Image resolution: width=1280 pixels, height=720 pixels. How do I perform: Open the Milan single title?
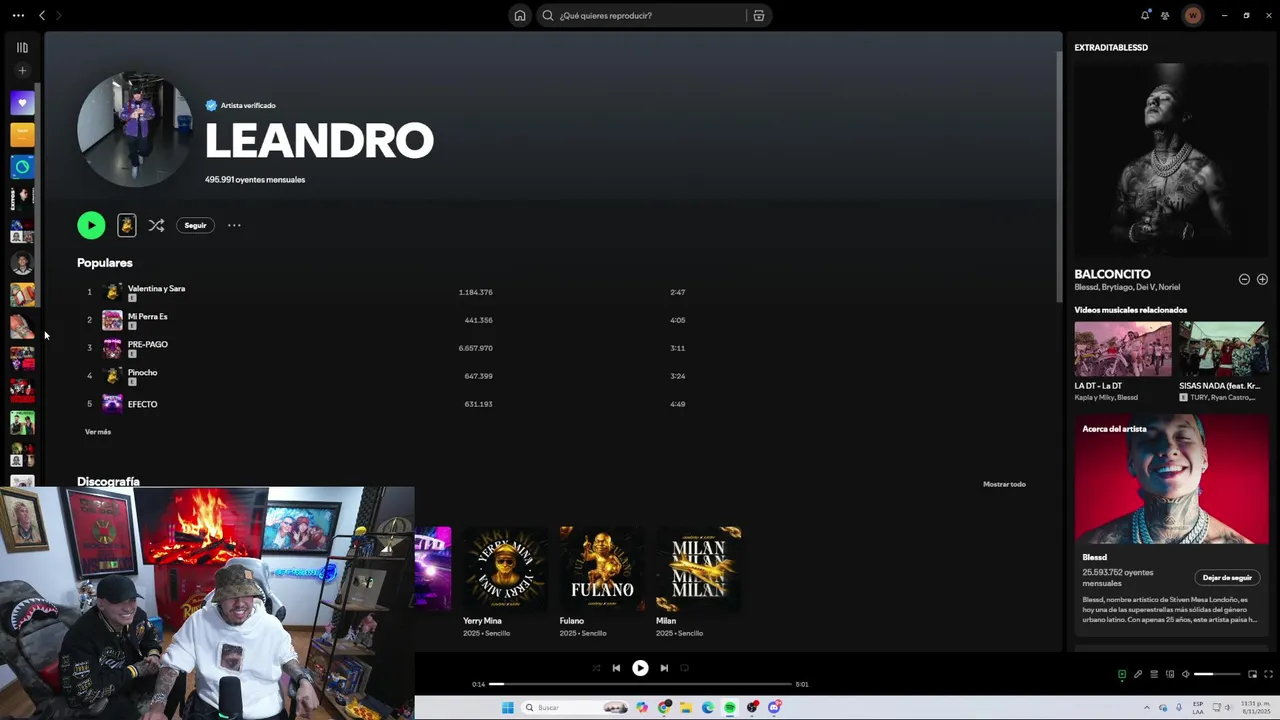(666, 621)
